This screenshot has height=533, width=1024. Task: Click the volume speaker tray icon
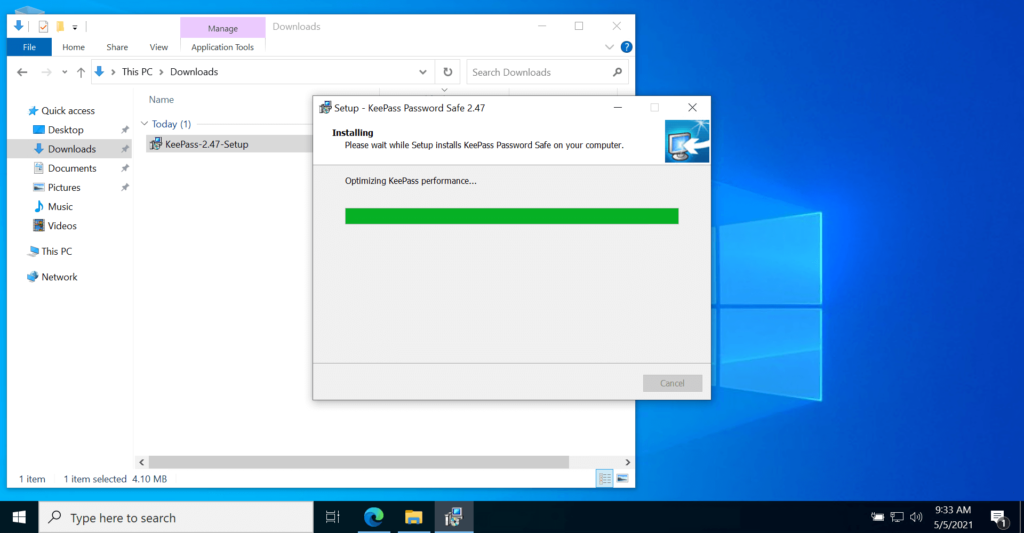(916, 517)
